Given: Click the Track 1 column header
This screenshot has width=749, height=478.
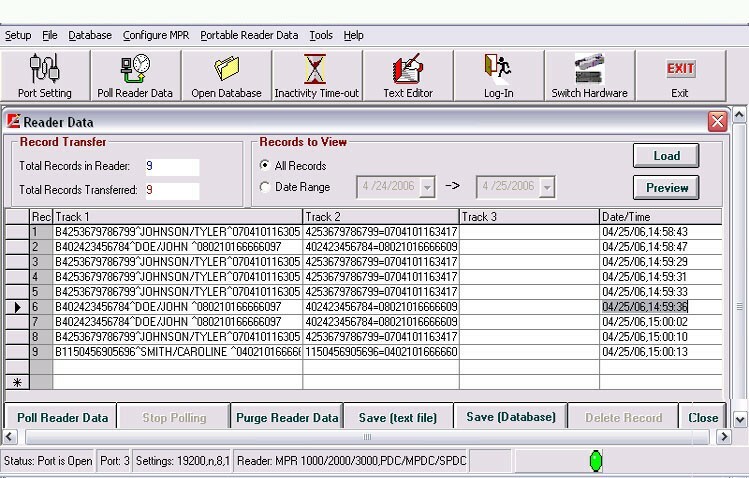Looking at the screenshot, I should (x=178, y=217).
